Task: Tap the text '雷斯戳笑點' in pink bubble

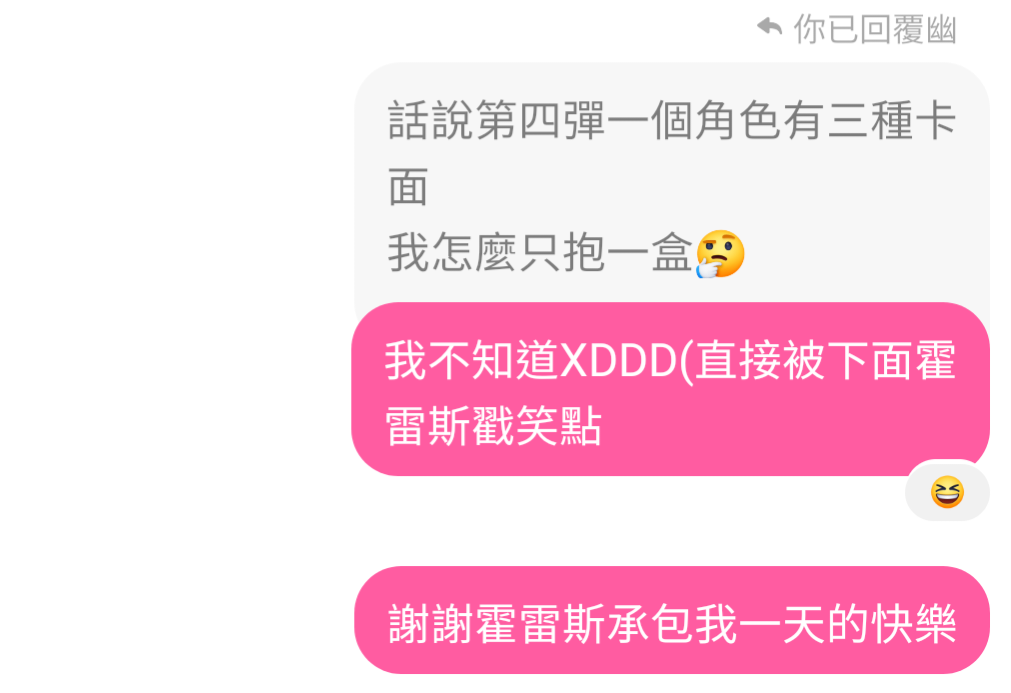Action: [x=493, y=426]
